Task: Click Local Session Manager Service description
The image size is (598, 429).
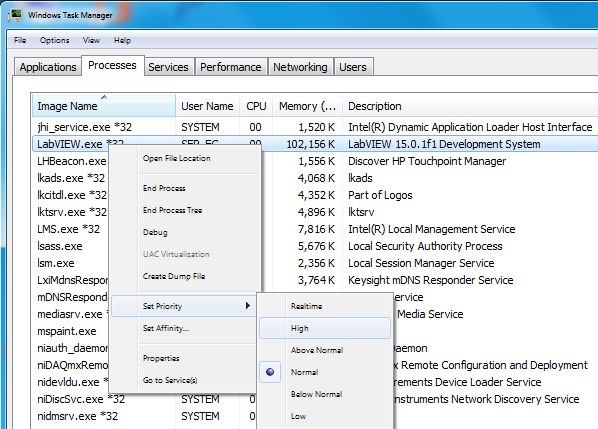Action: coord(421,263)
